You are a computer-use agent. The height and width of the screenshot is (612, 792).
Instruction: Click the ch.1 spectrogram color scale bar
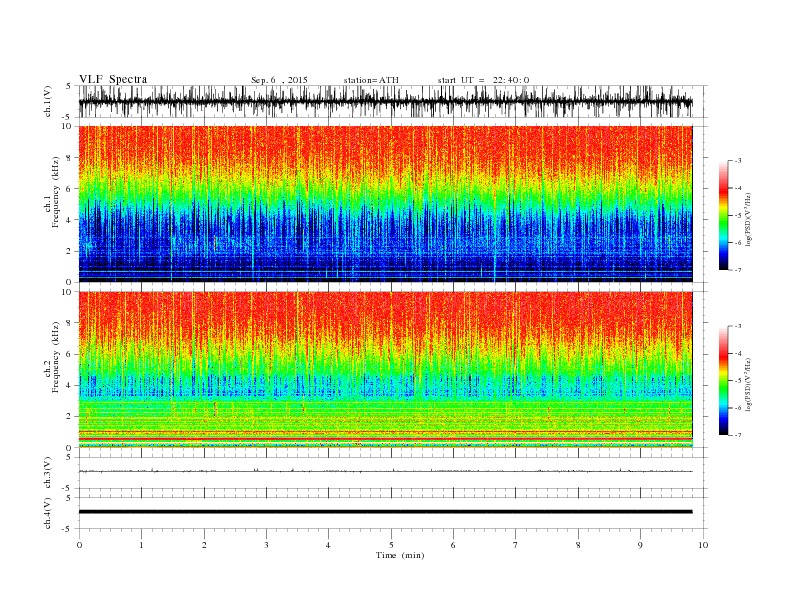[x=723, y=215]
